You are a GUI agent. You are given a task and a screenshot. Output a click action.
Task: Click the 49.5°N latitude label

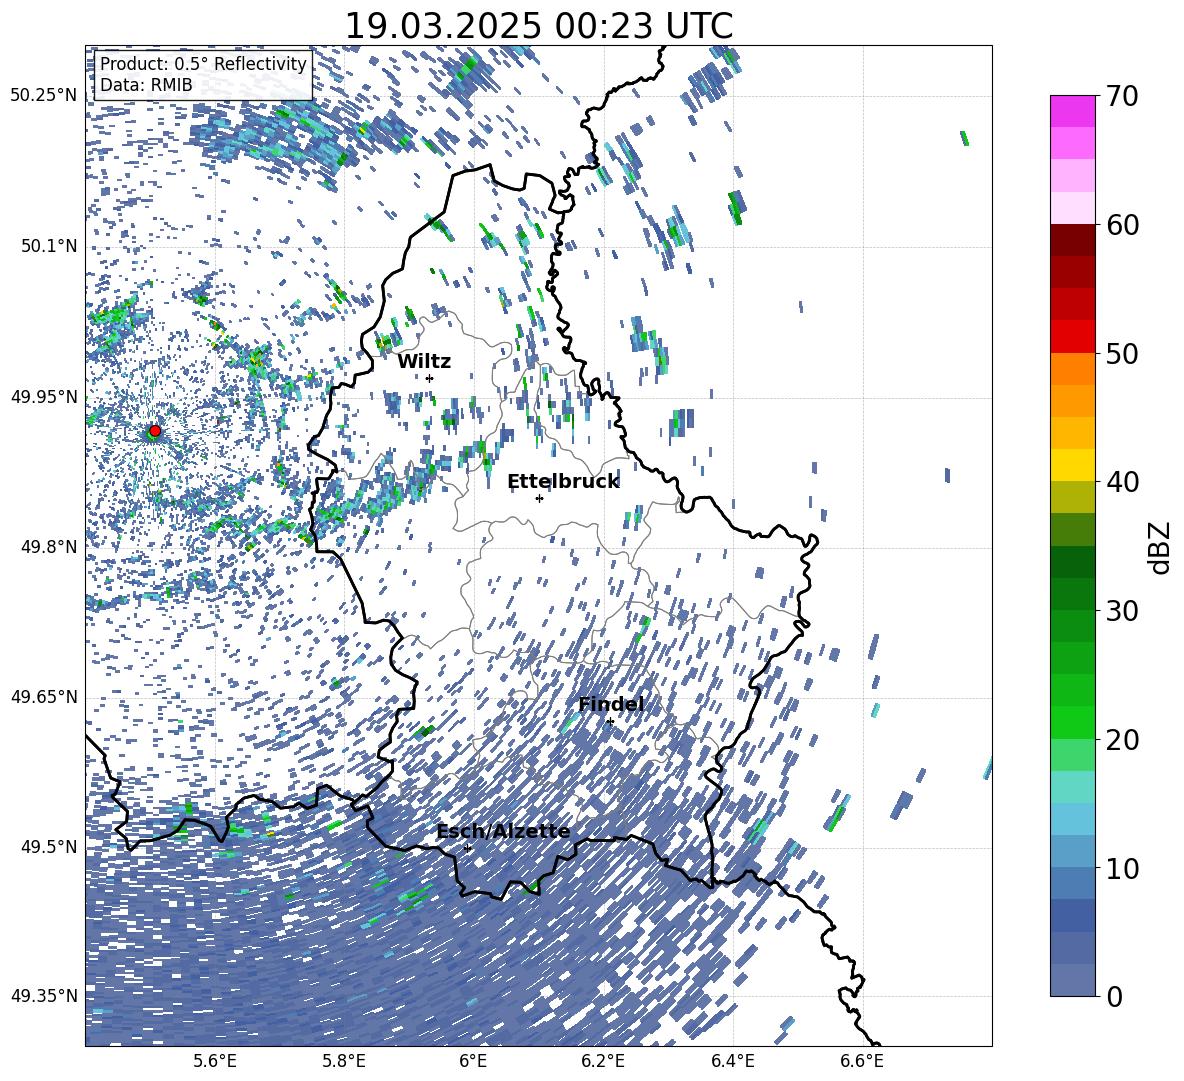[49, 846]
